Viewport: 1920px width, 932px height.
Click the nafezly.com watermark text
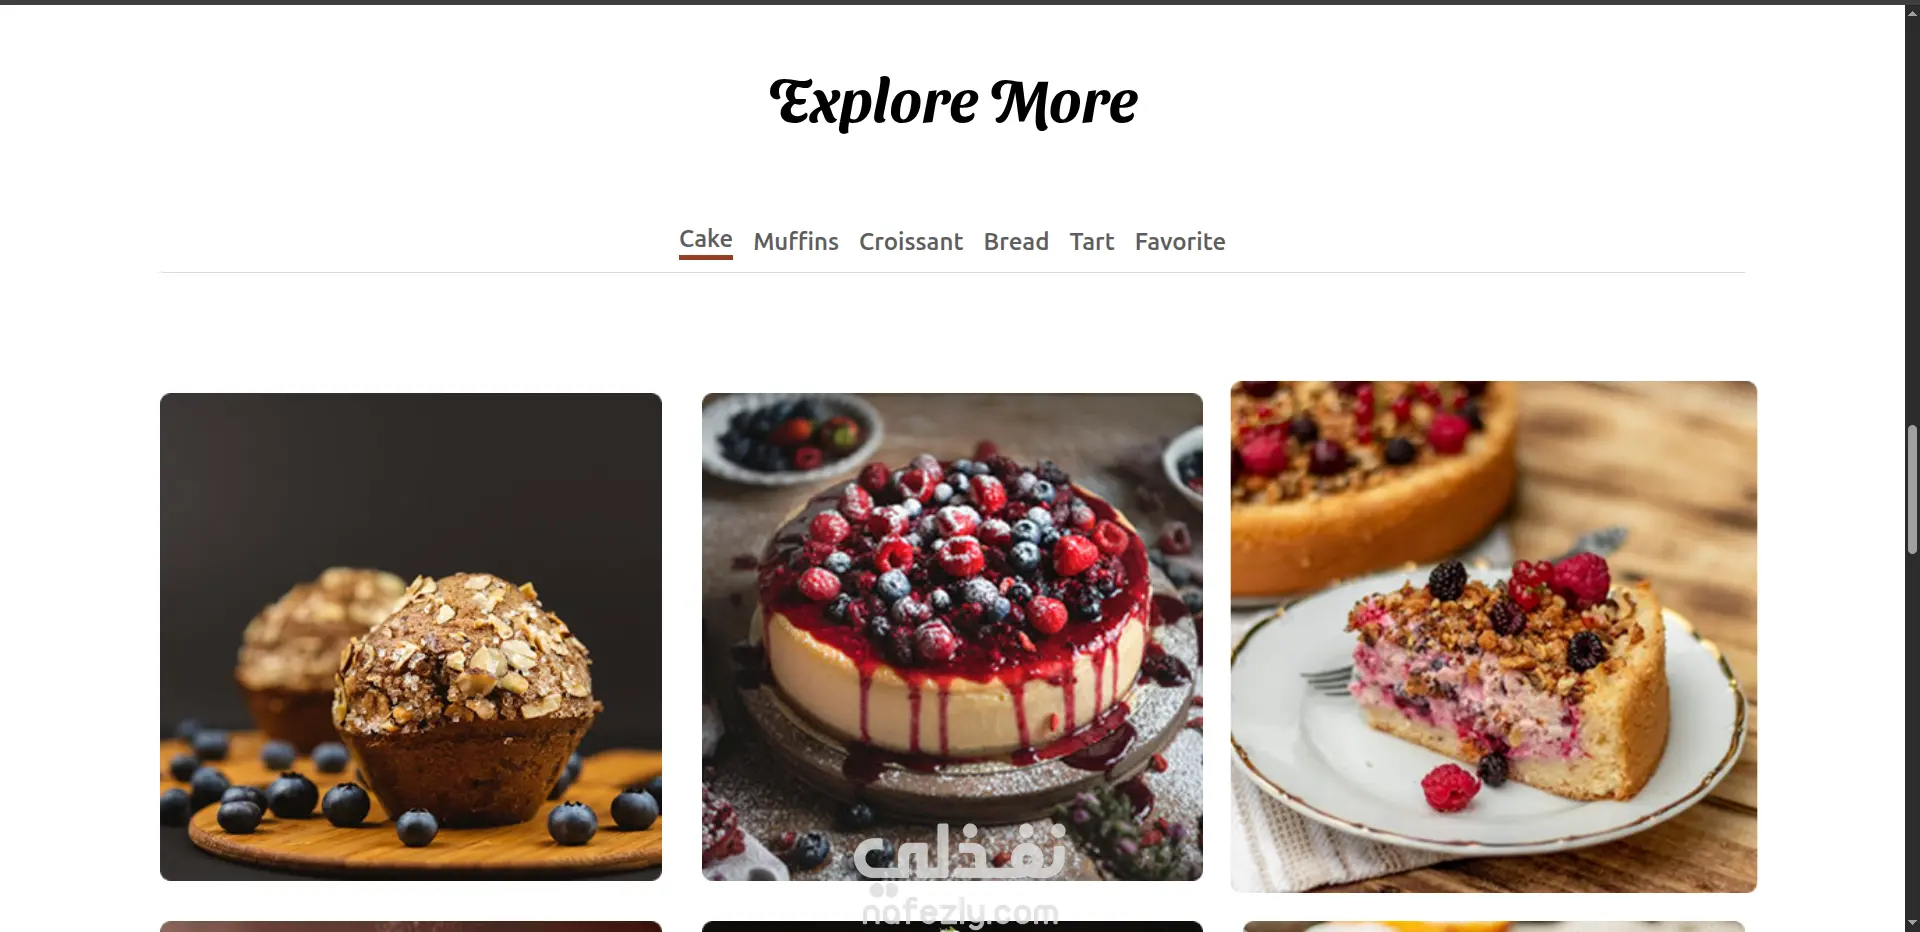pos(960,912)
